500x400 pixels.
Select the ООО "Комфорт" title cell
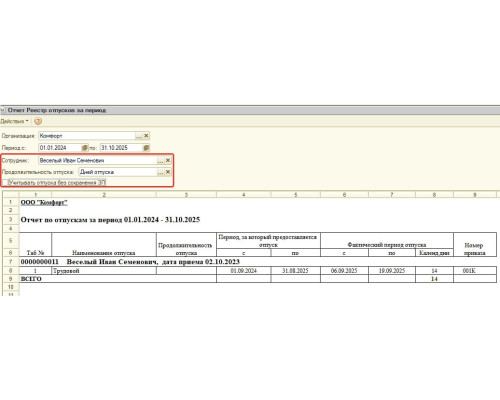(44, 202)
